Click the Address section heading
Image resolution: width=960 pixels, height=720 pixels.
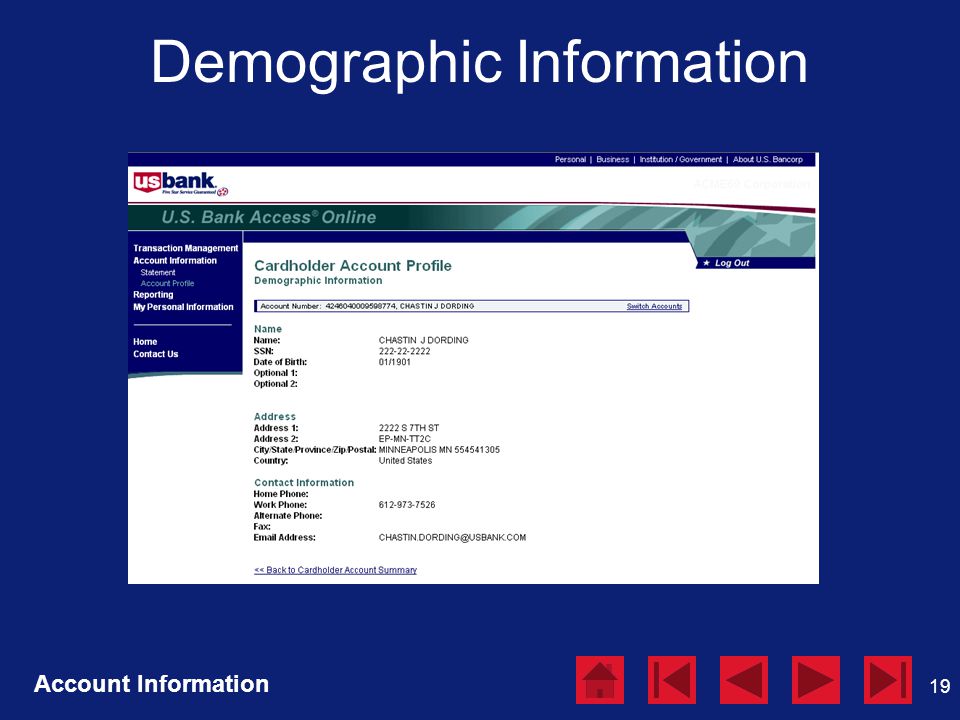coord(274,416)
